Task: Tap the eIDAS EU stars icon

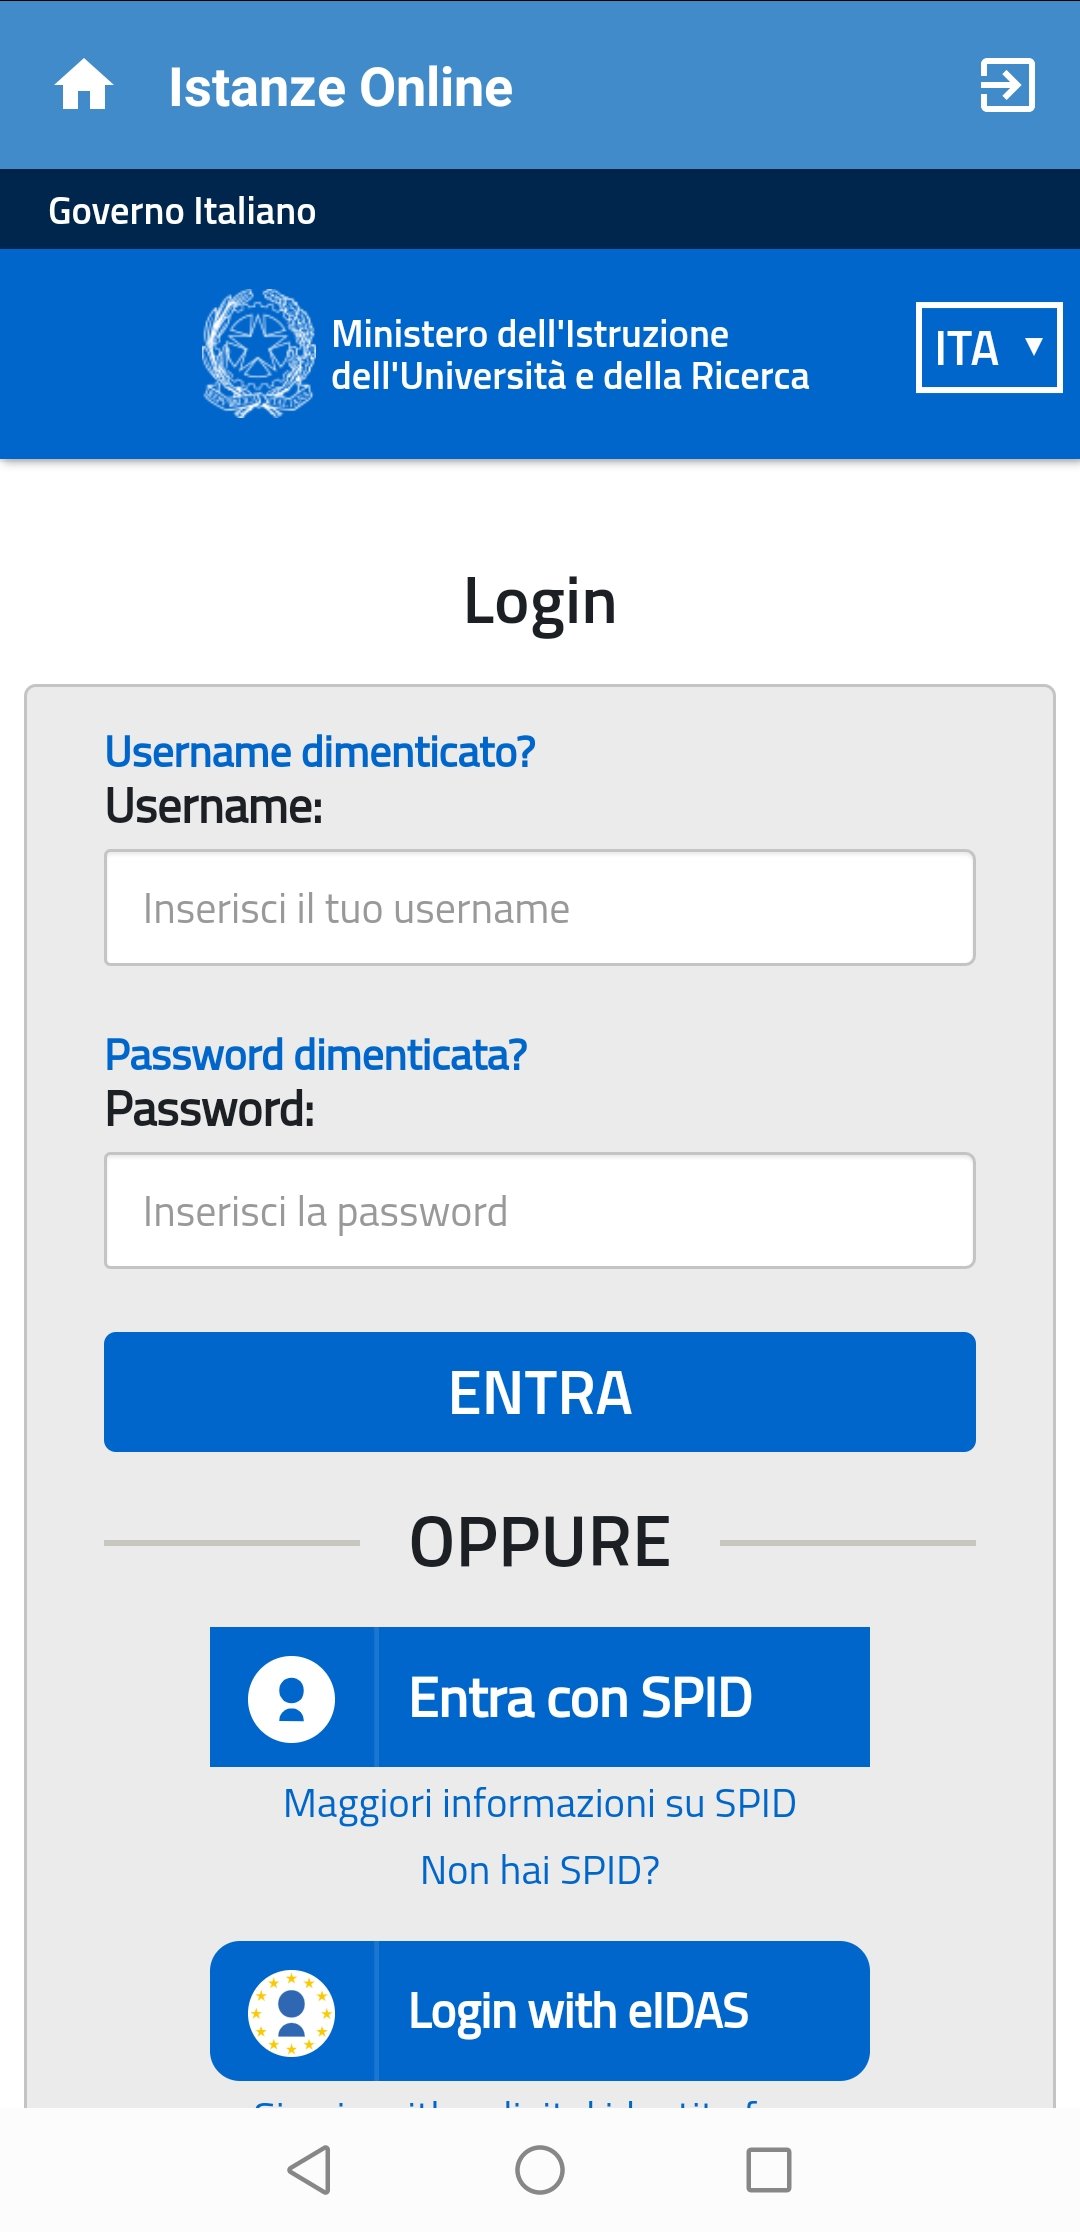Action: (x=291, y=2013)
